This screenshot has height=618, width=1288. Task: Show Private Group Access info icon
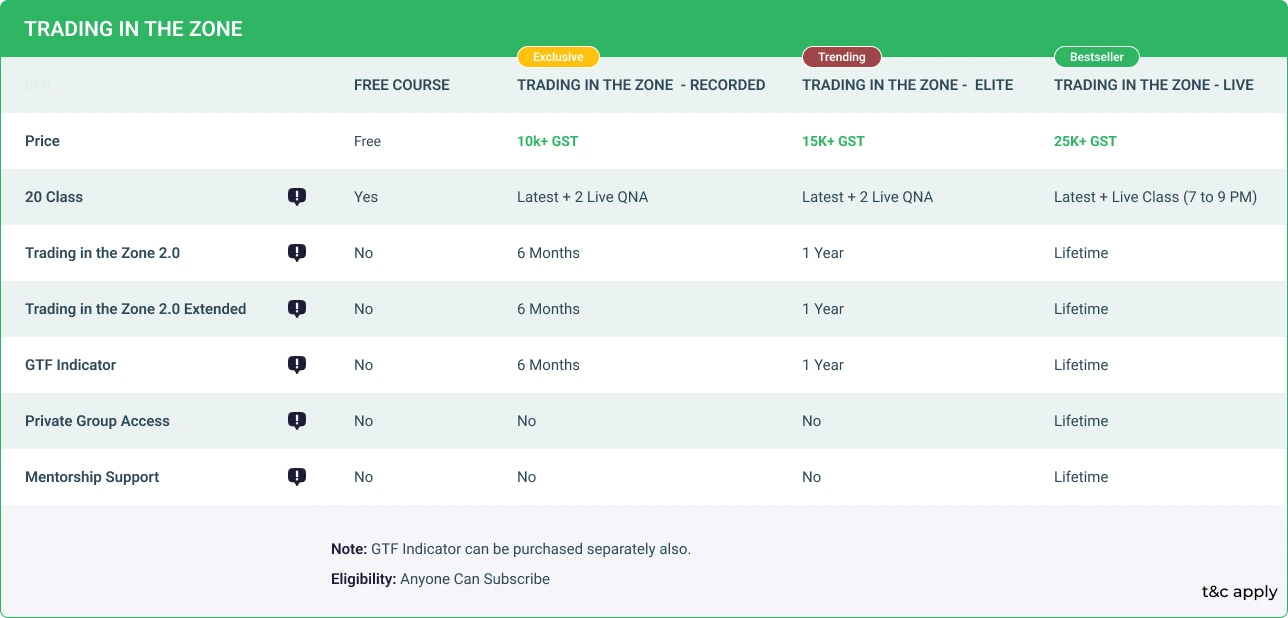click(x=297, y=421)
